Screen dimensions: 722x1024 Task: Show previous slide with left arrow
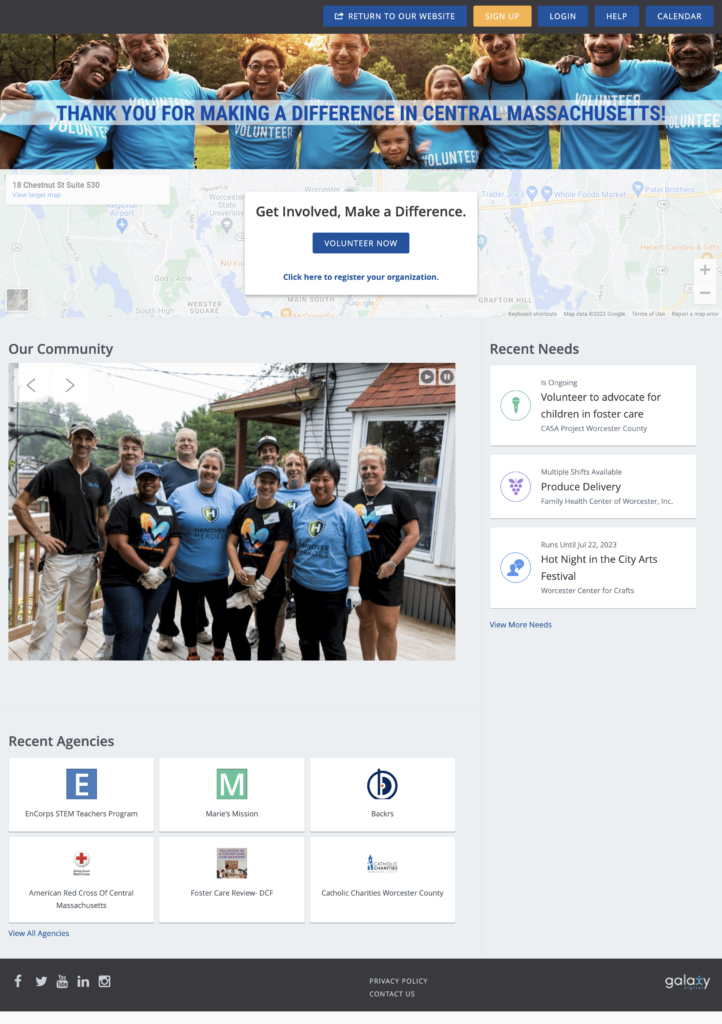pos(31,385)
